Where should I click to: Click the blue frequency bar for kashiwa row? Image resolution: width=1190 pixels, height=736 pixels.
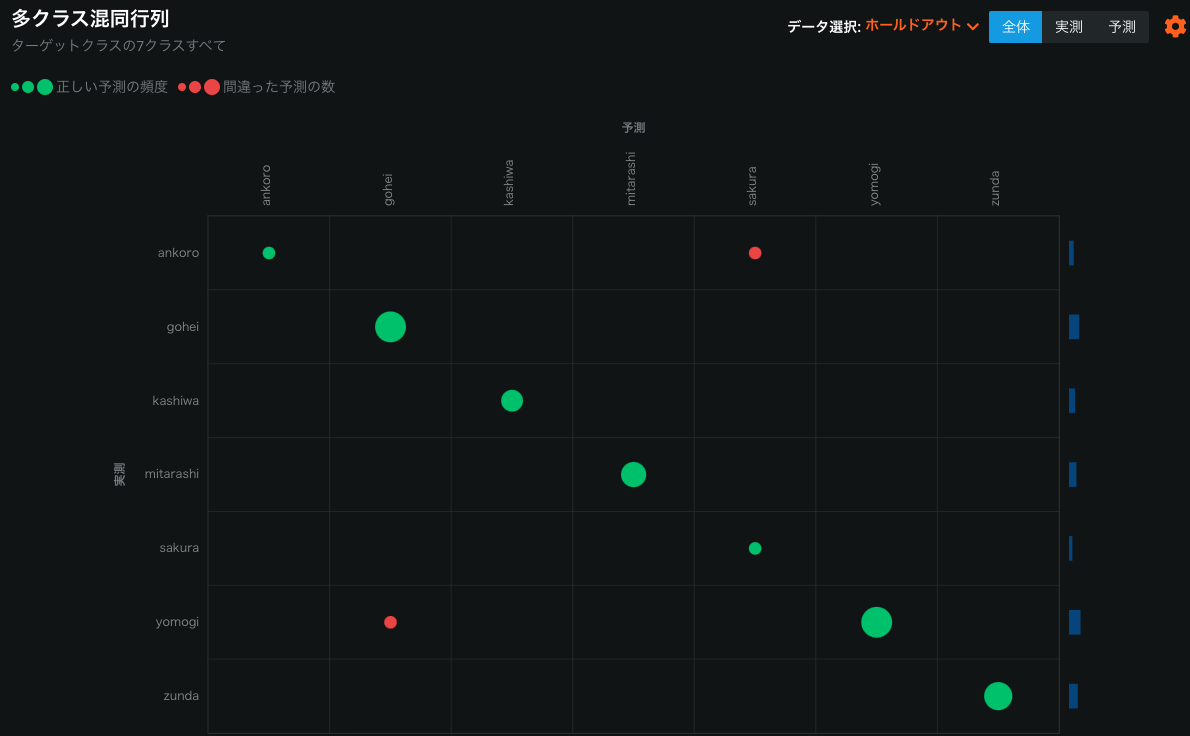(1072, 401)
